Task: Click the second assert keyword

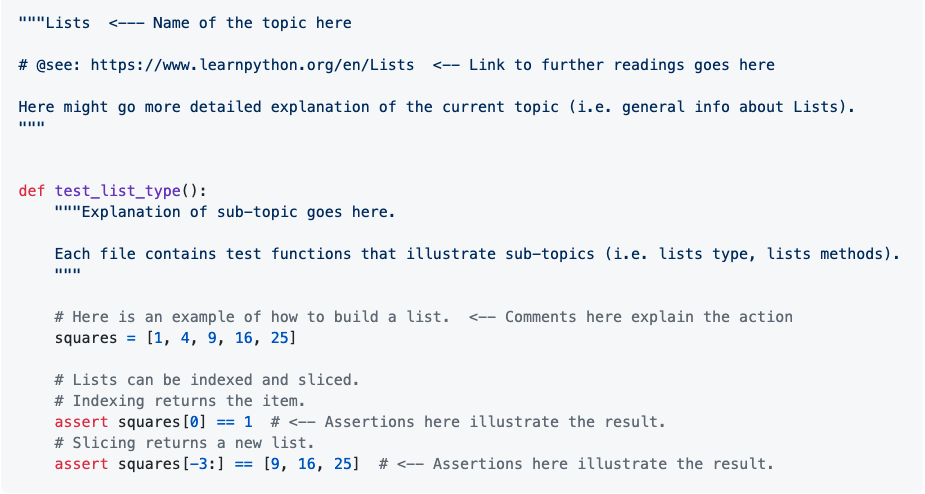Action: [81, 464]
